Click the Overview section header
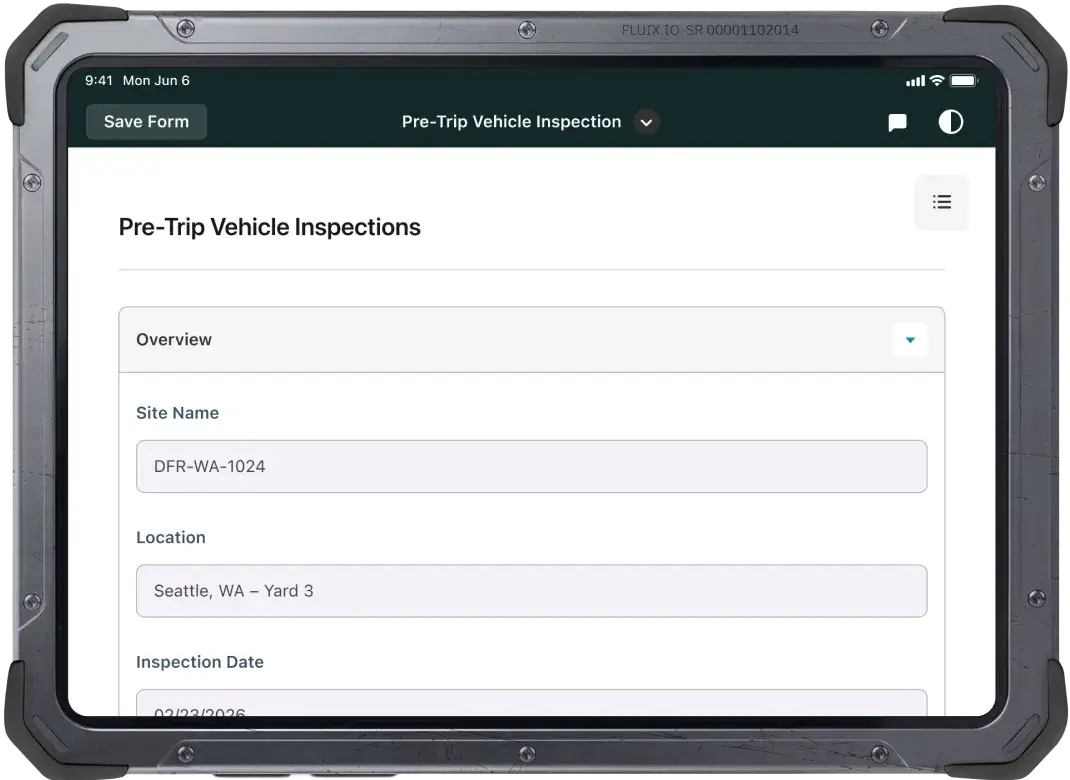This screenshot has width=1070, height=780. click(174, 340)
